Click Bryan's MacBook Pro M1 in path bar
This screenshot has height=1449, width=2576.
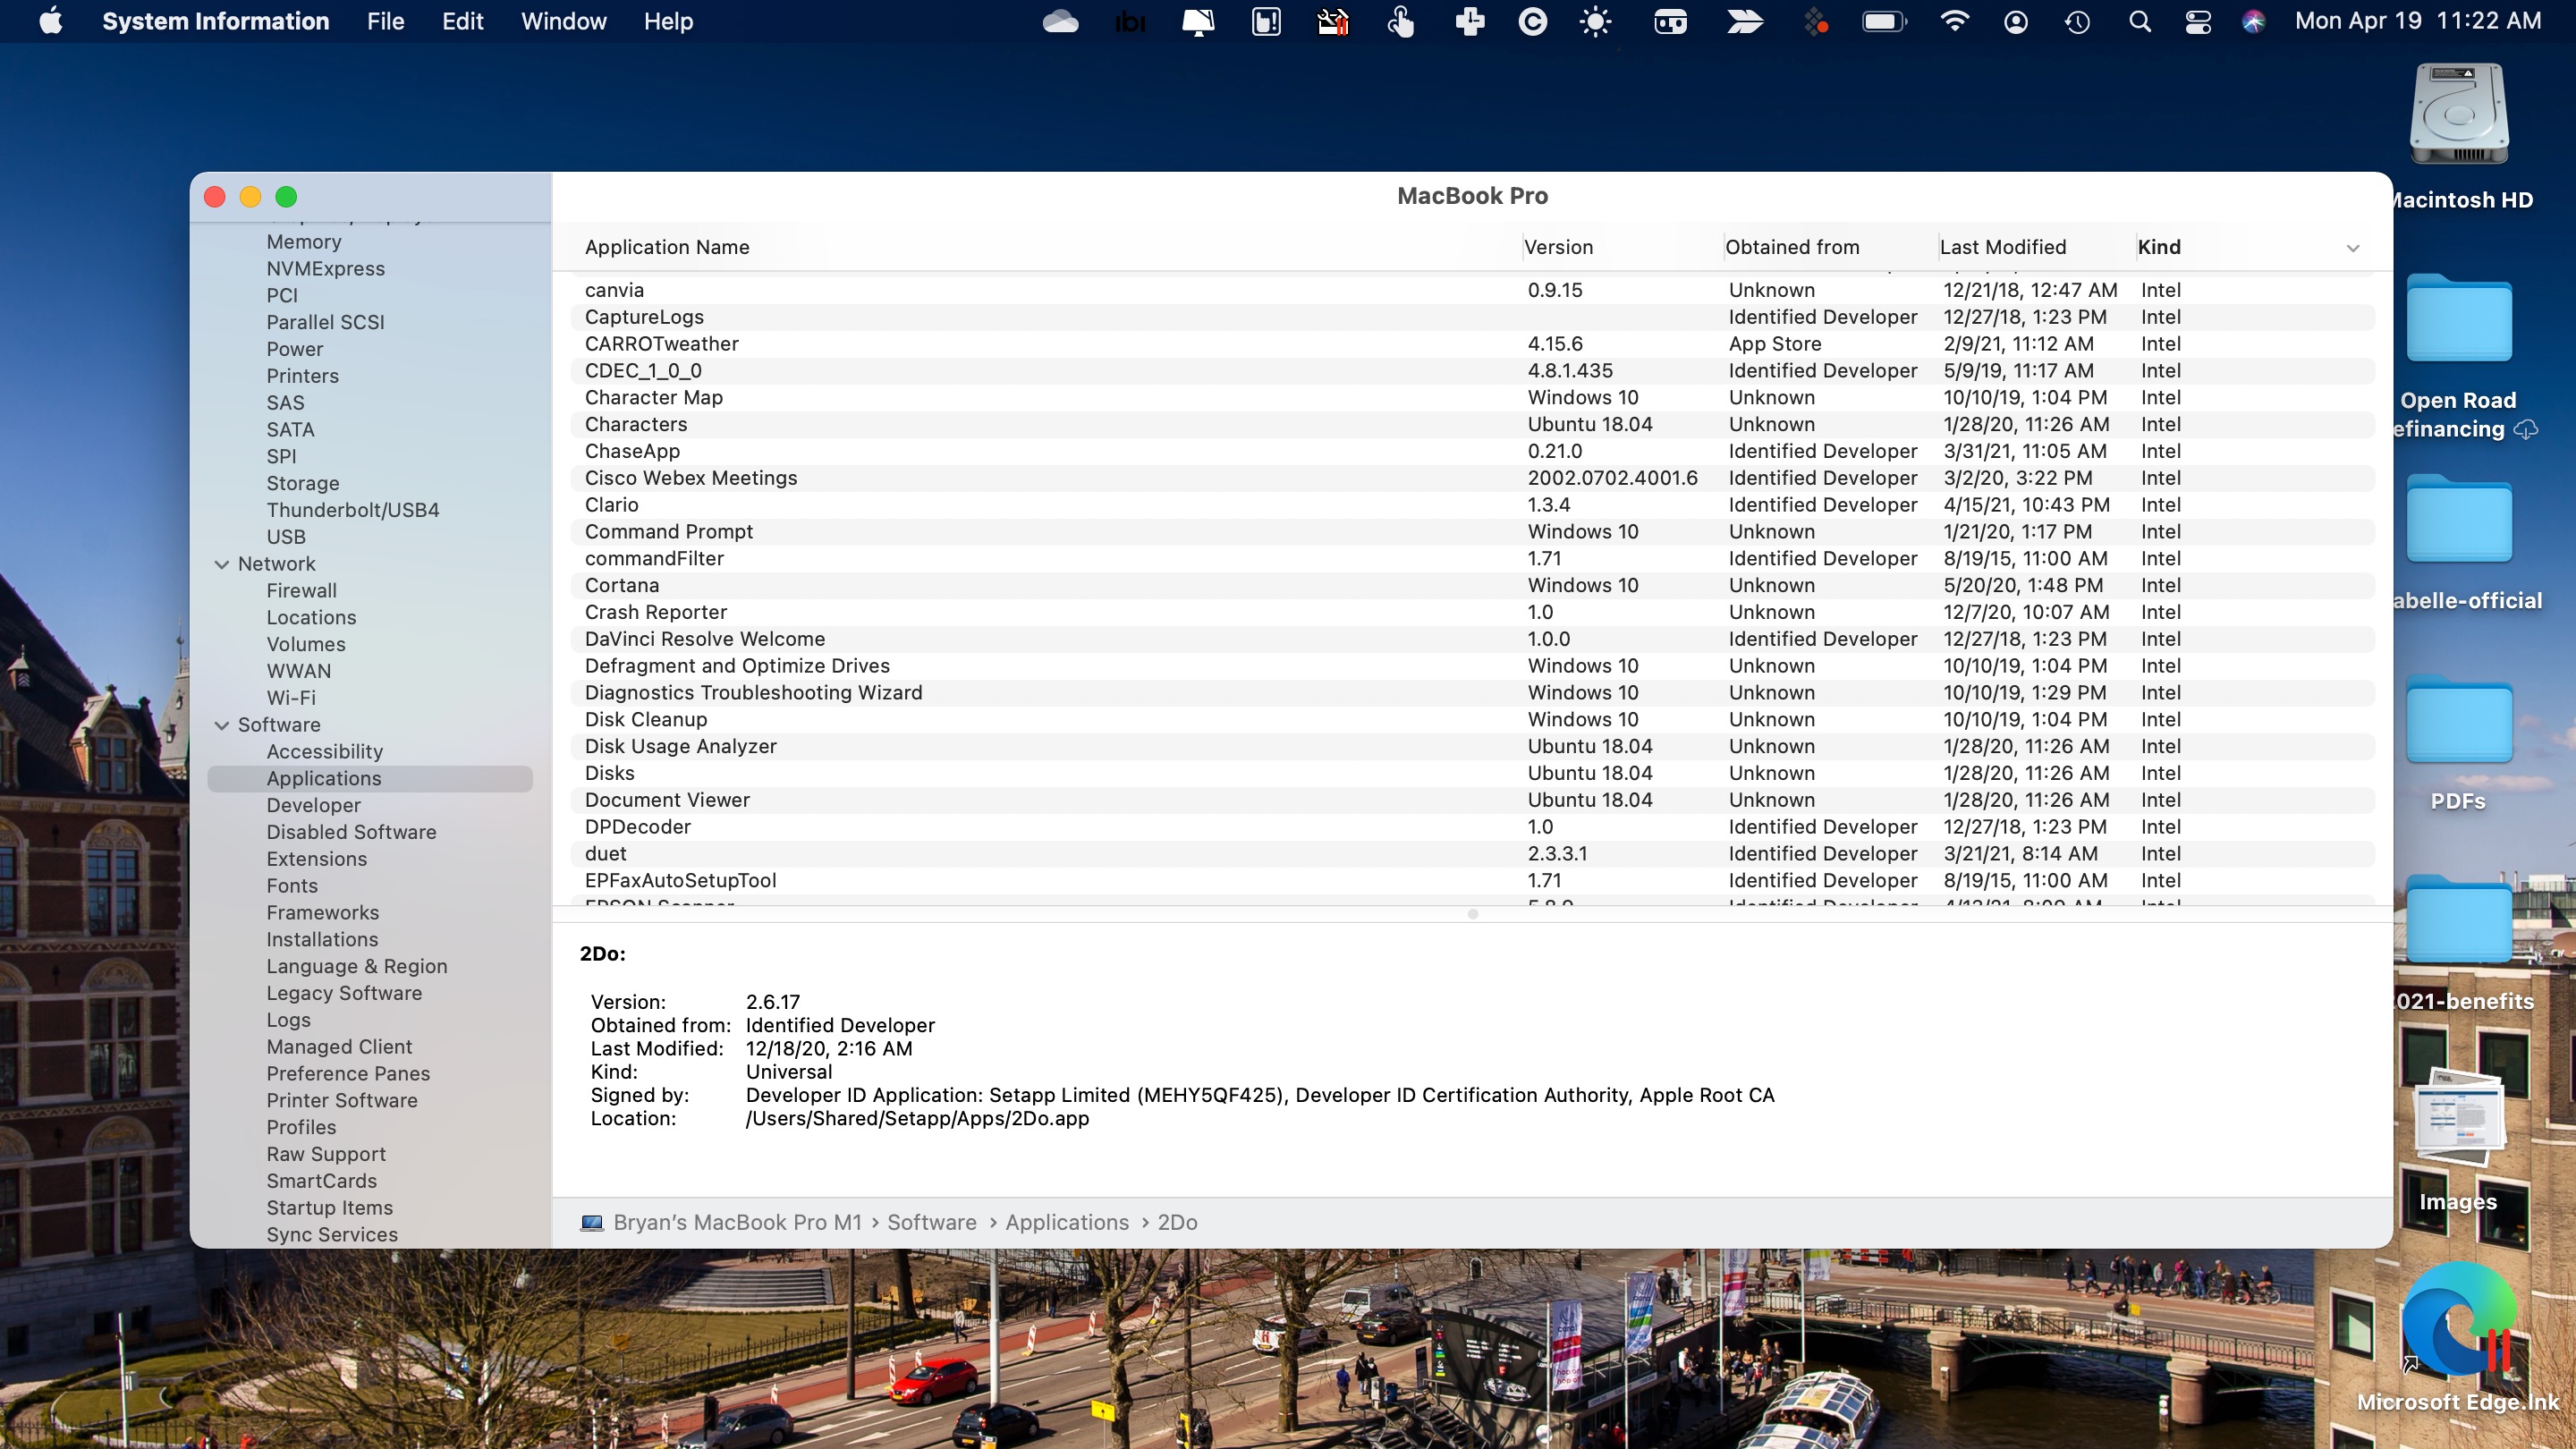tap(737, 1222)
